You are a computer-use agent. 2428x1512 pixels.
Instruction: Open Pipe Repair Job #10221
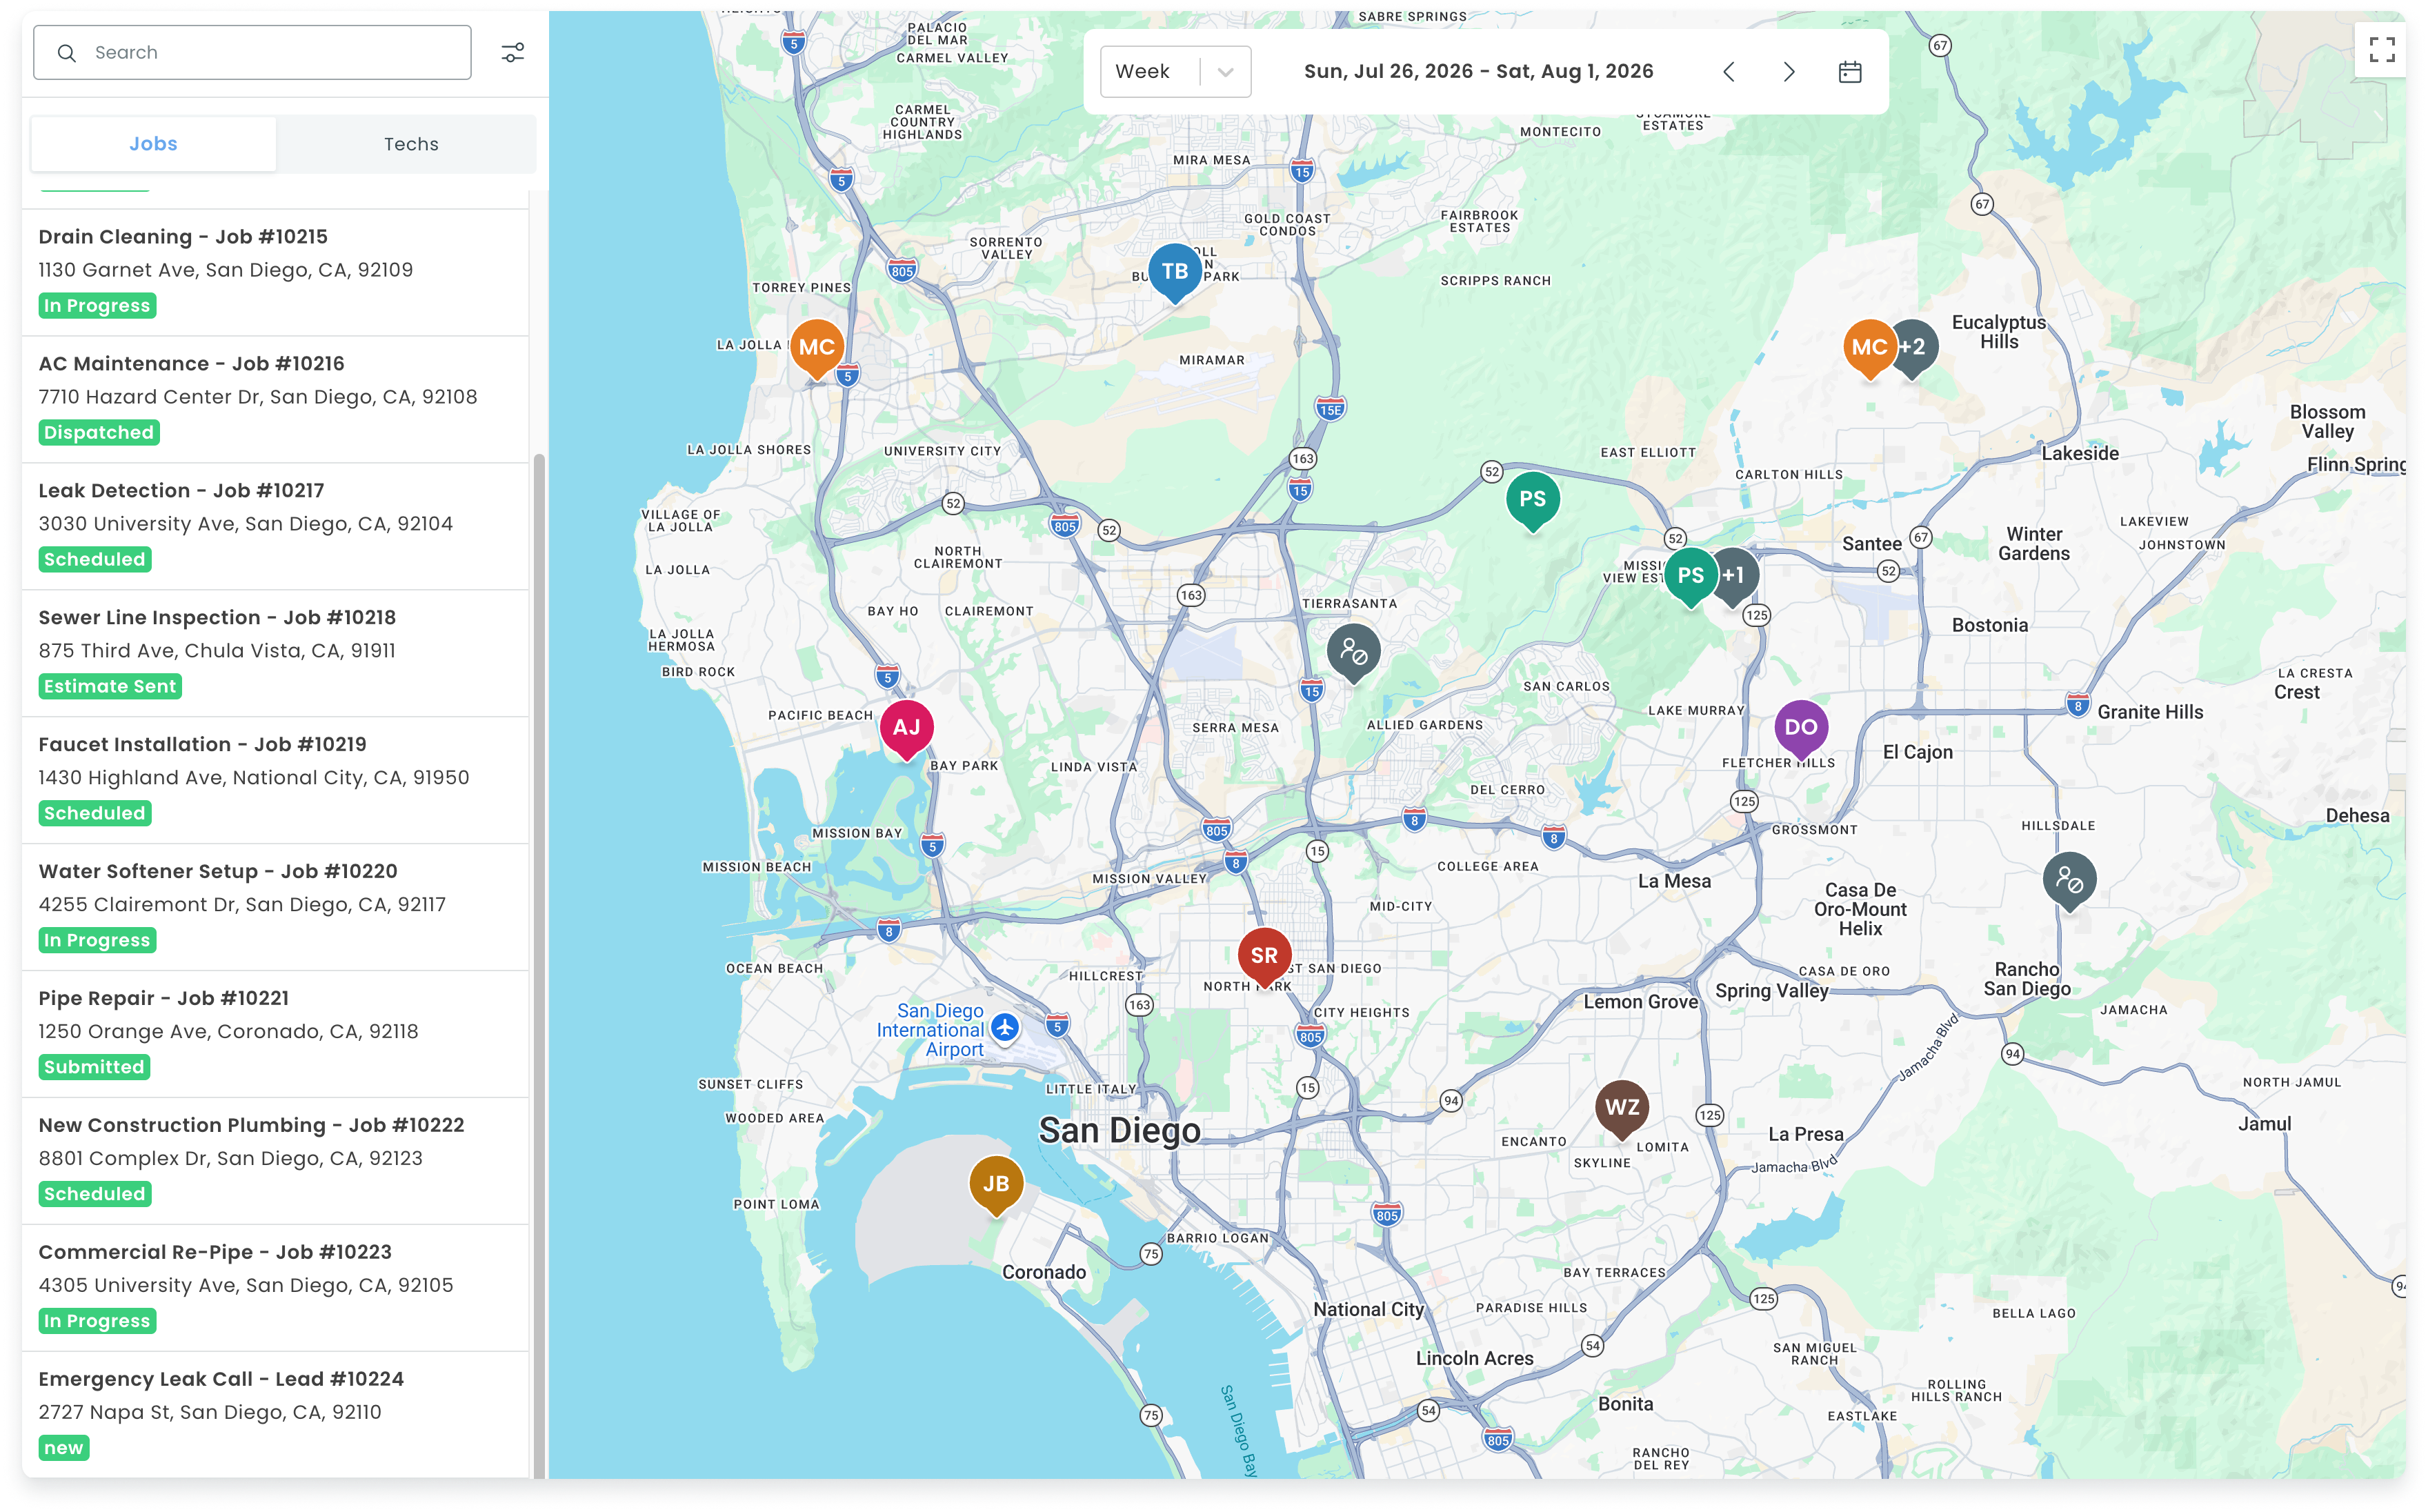tap(275, 1034)
